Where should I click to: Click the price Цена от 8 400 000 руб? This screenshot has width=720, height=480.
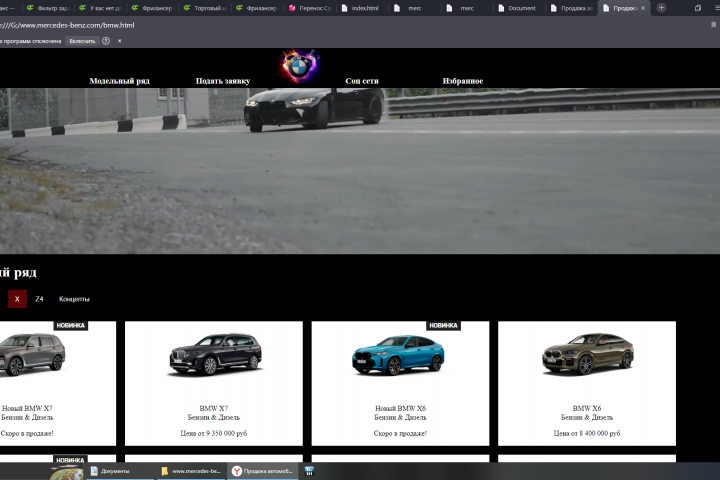(x=587, y=433)
